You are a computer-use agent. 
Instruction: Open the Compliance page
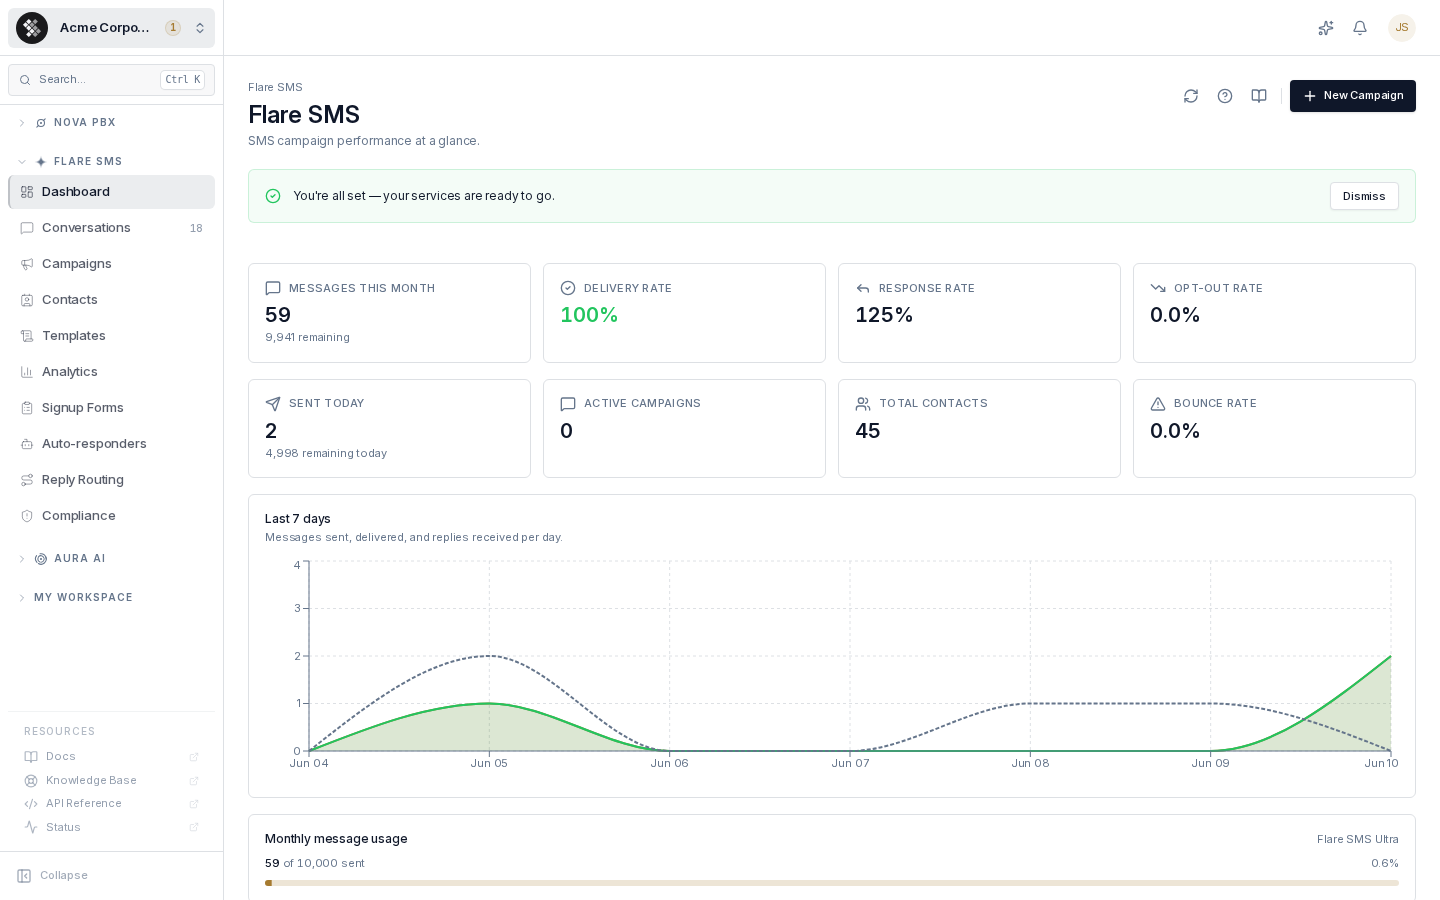[111, 516]
